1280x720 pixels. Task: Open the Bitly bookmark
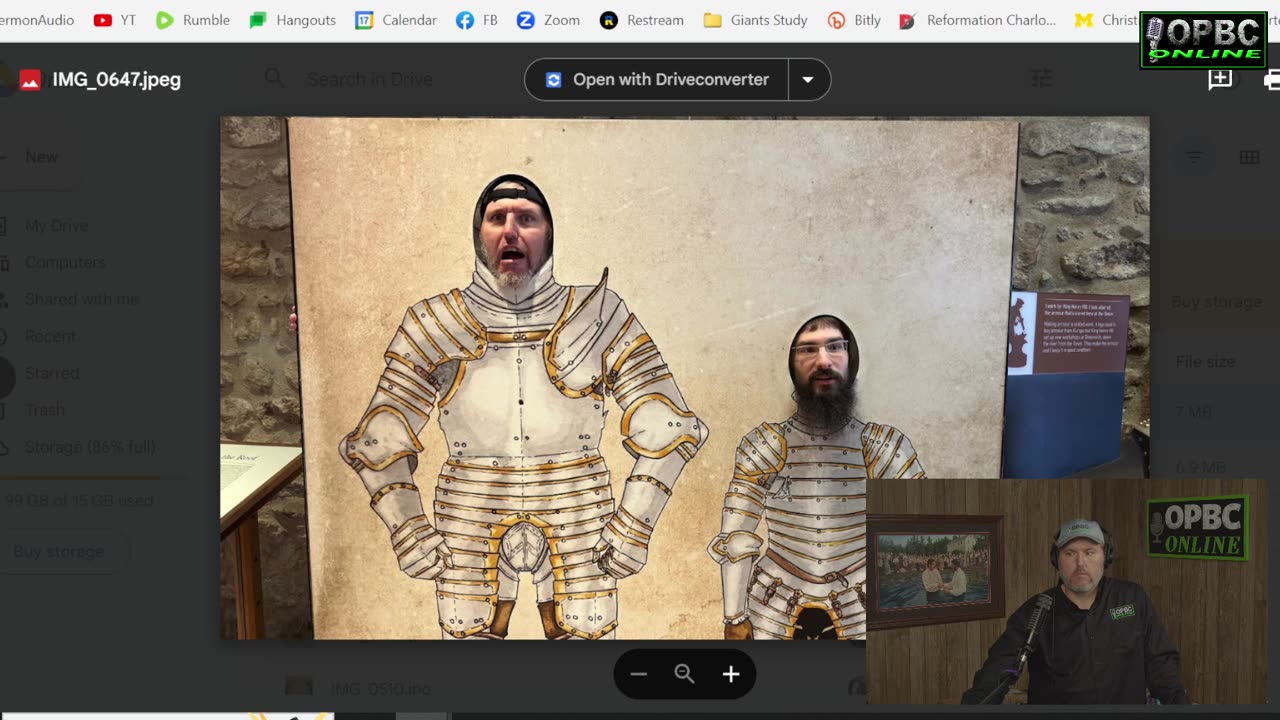855,20
